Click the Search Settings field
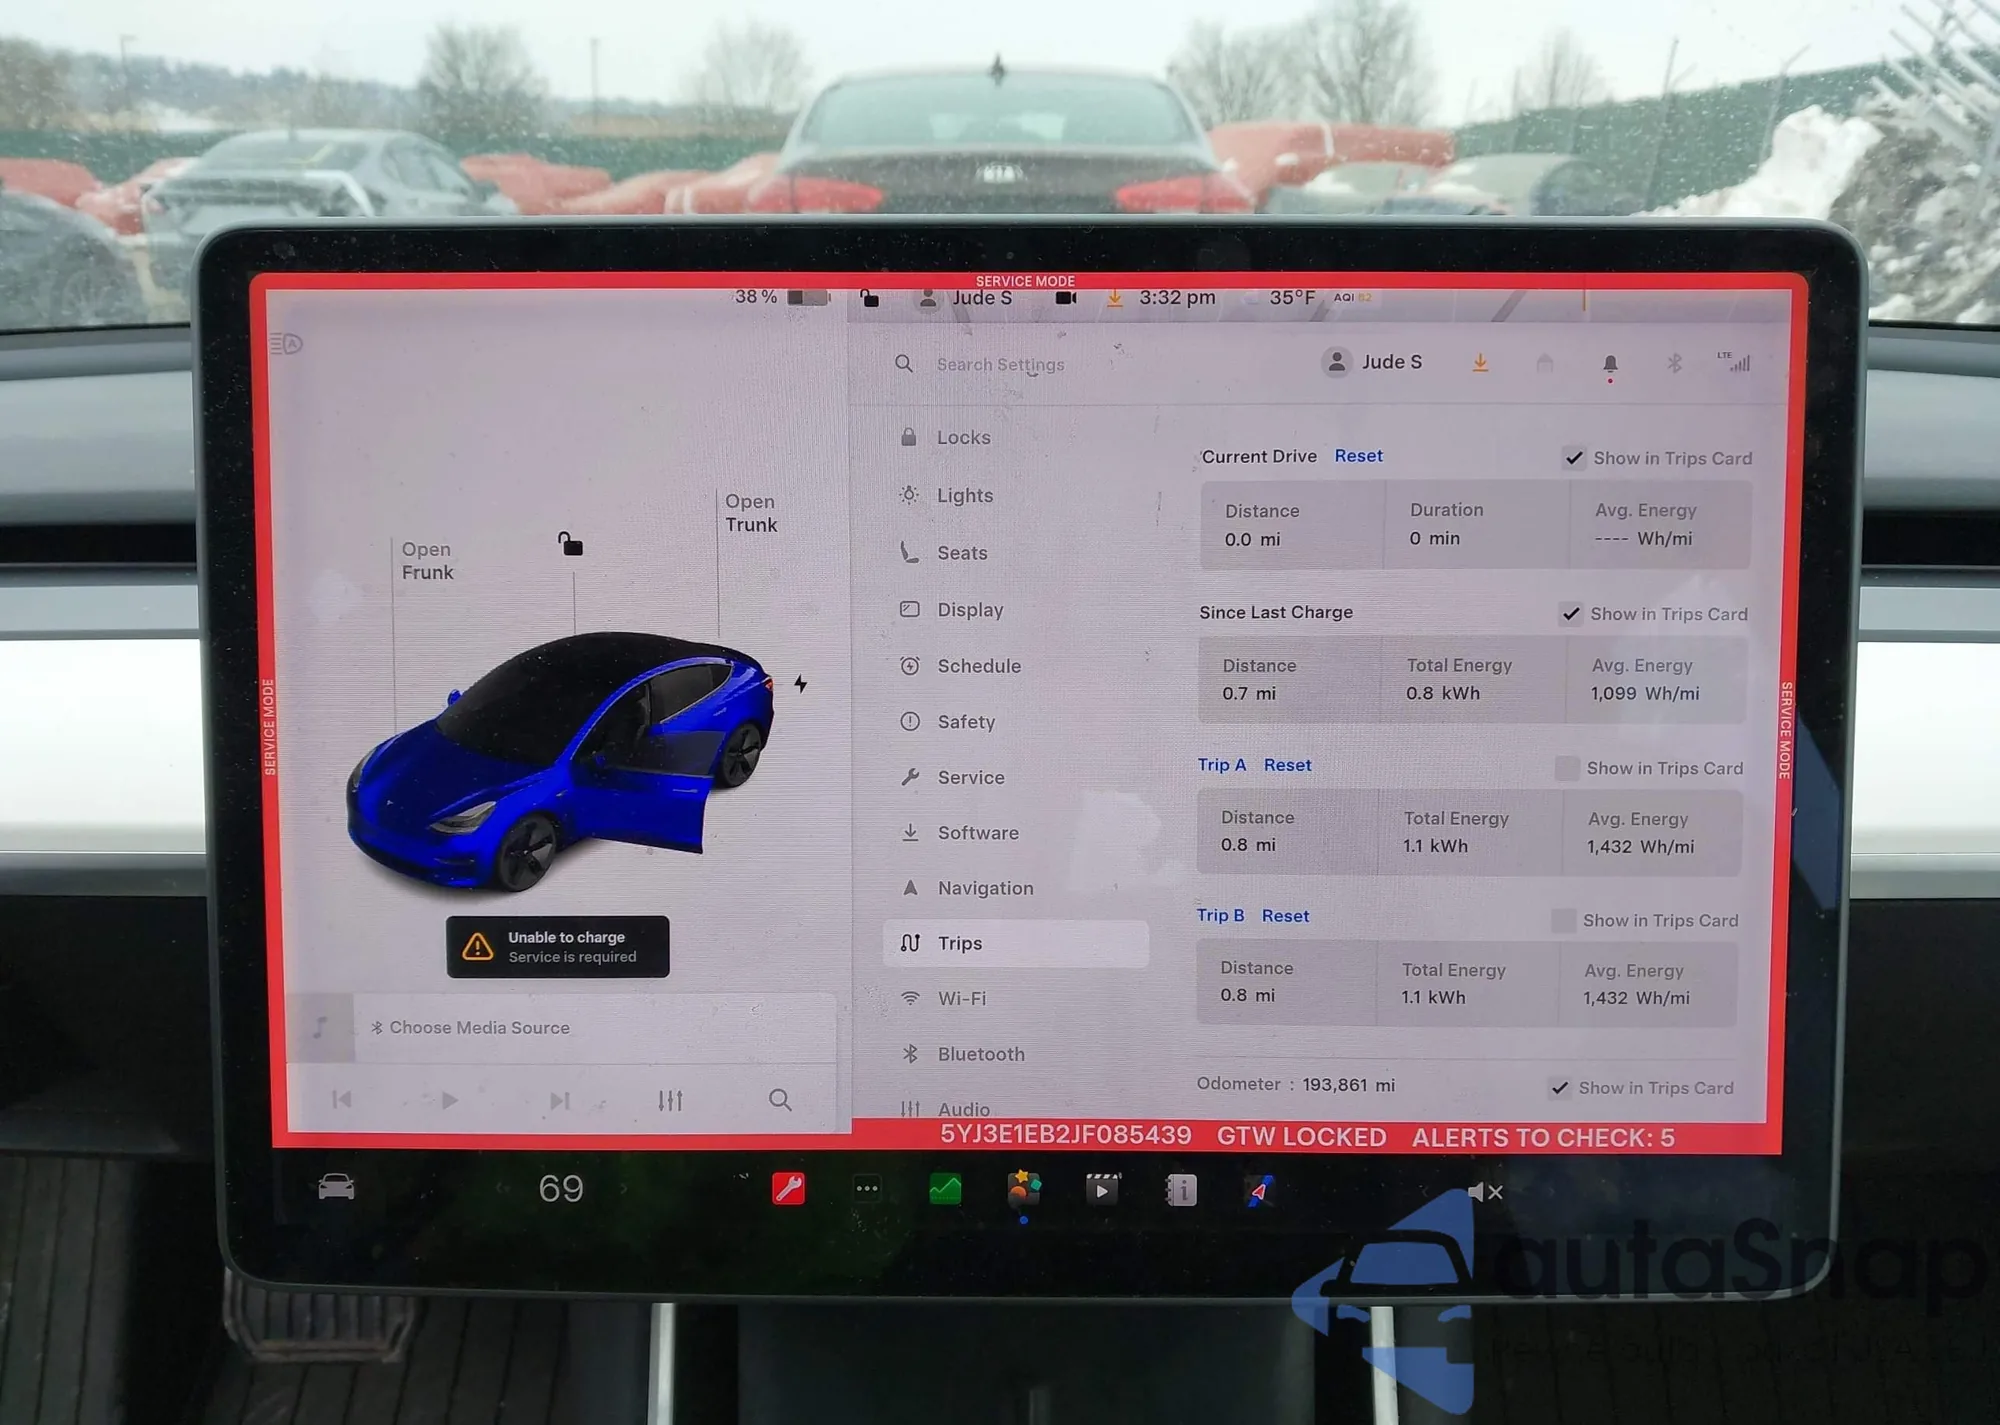2000x1425 pixels. click(1000, 365)
